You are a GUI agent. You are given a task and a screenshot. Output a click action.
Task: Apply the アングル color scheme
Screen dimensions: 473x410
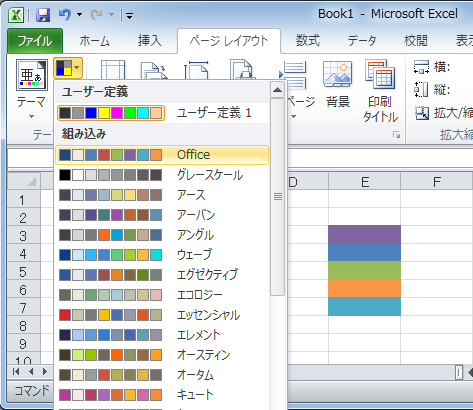tap(162, 235)
